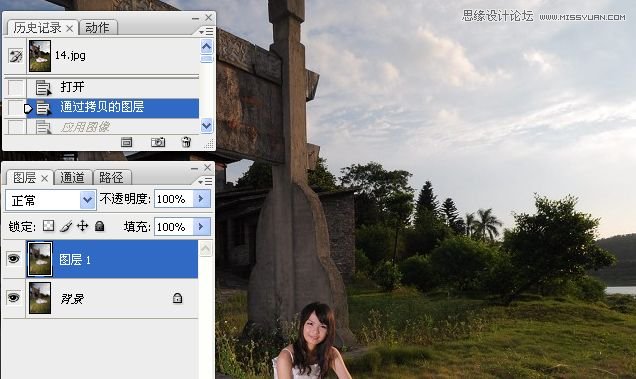Toggle lock all padlock icon
636x379 pixels.
(99, 226)
